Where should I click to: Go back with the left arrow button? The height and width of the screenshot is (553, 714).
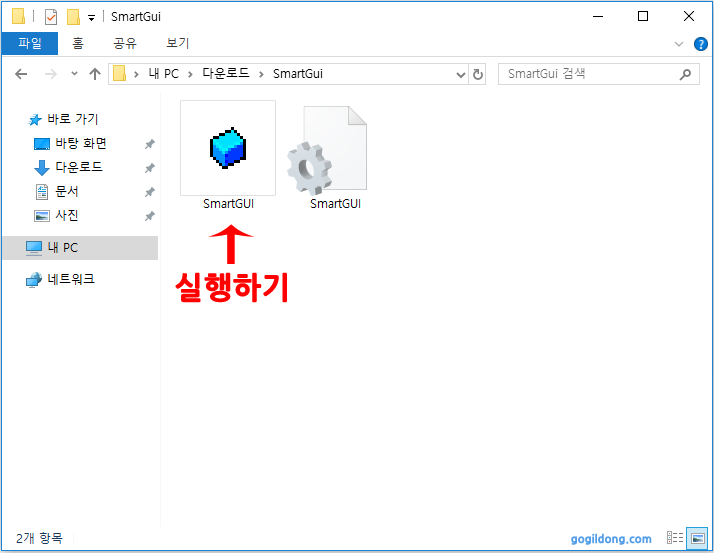tap(21, 74)
